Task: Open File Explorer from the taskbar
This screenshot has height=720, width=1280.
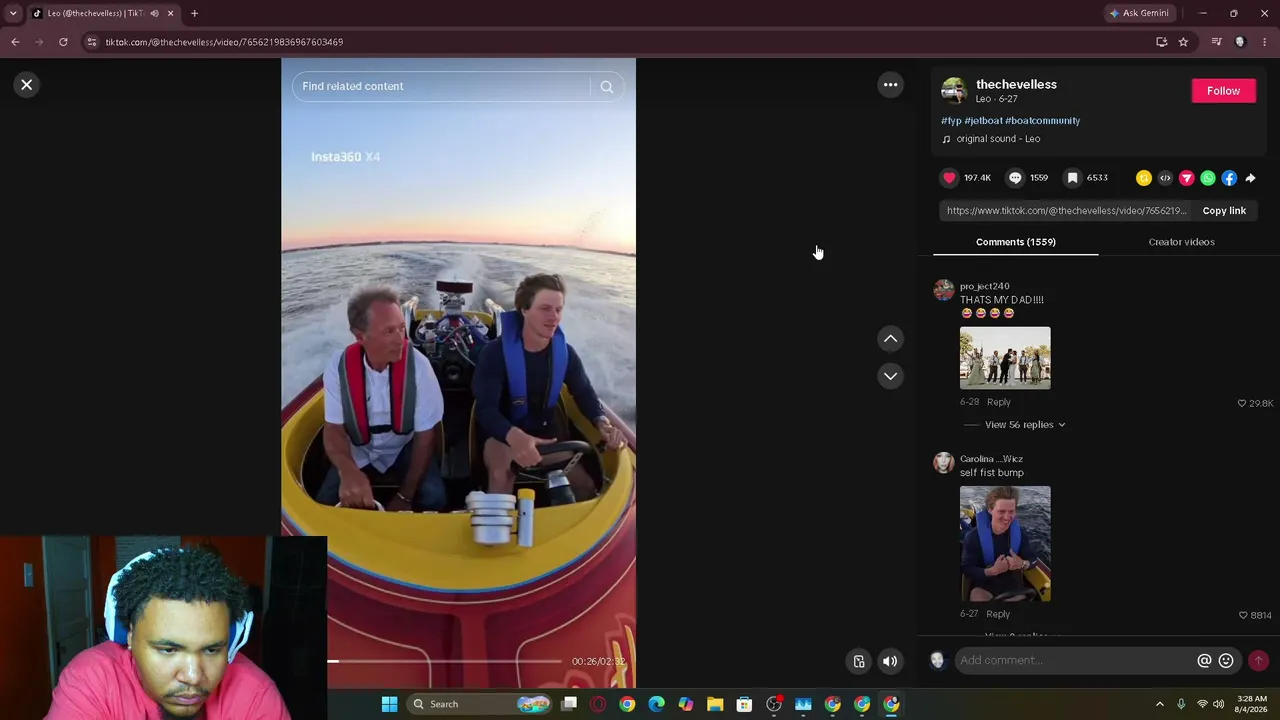Action: (715, 704)
